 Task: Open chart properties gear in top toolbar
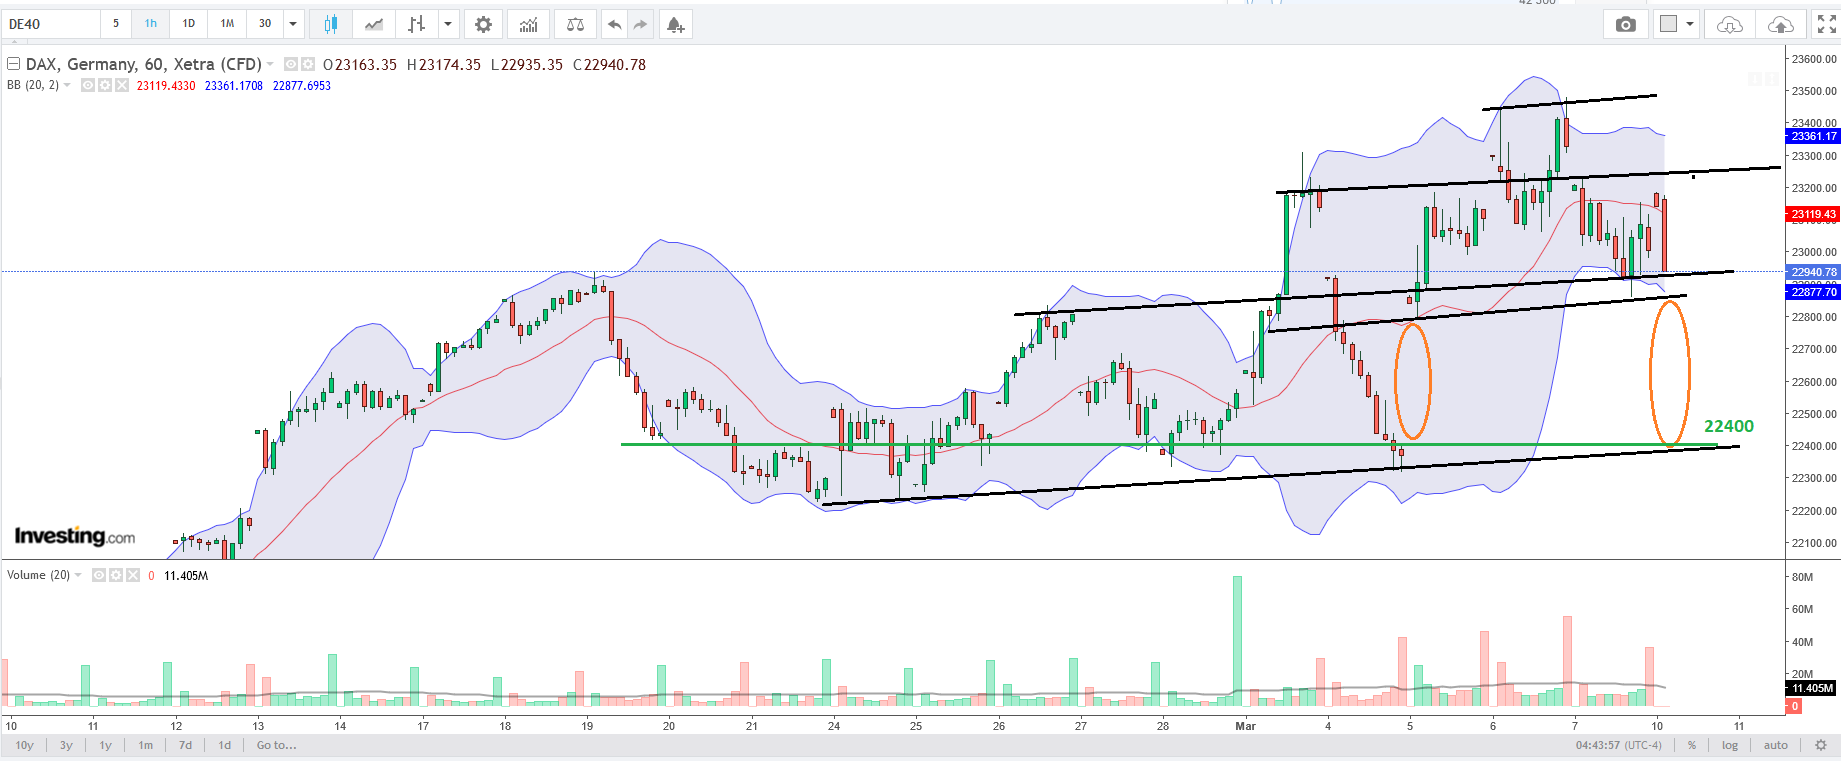pos(483,24)
